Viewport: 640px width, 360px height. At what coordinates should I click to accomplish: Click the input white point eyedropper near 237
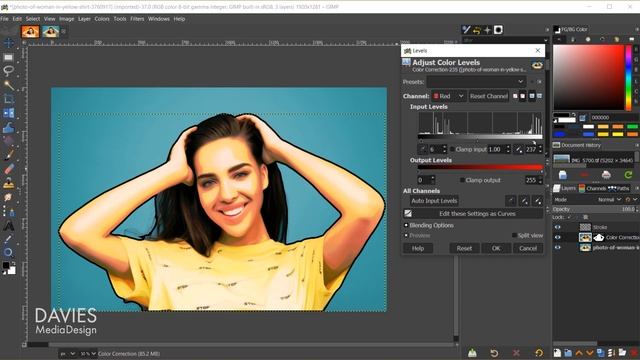tap(518, 149)
